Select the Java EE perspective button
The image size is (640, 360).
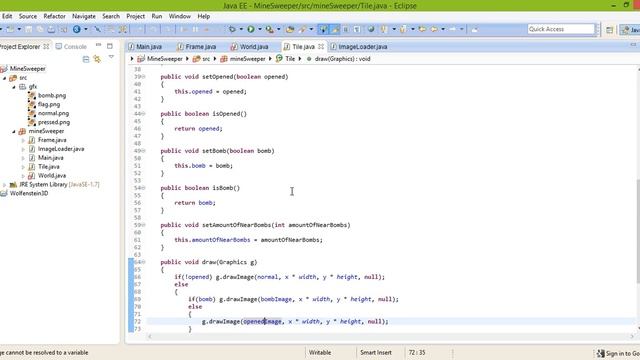tap(630, 30)
